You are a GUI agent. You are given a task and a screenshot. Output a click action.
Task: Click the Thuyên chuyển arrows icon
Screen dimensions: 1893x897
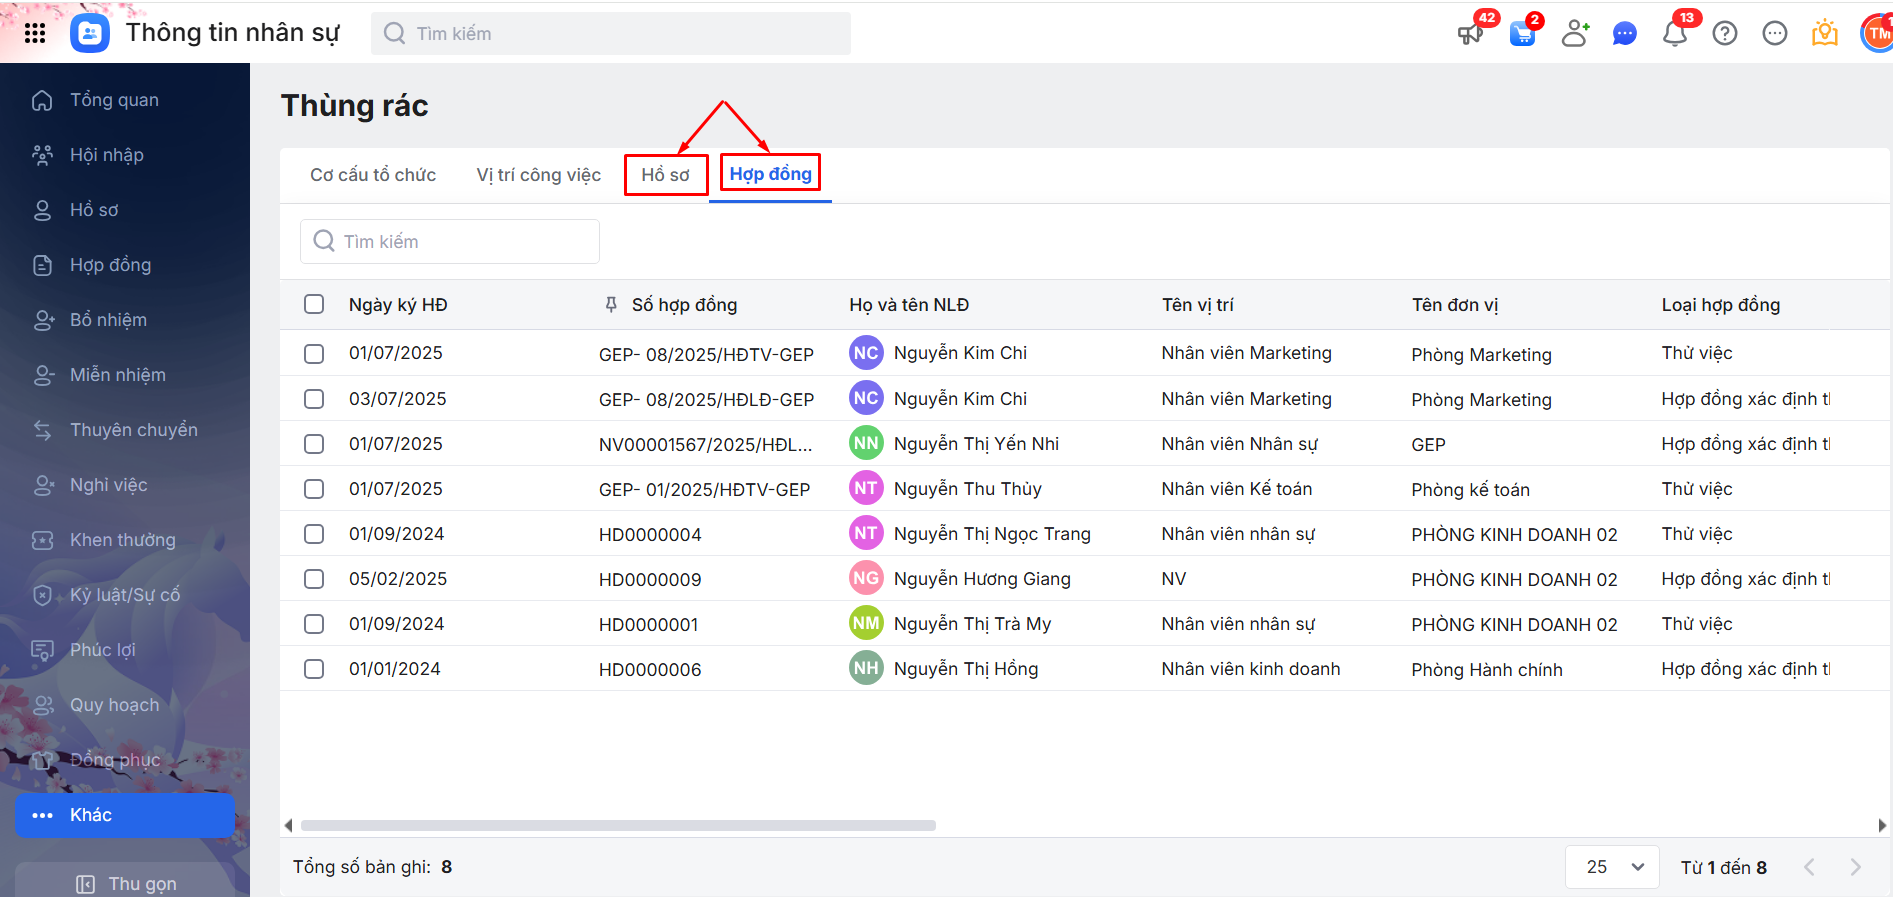coord(42,430)
